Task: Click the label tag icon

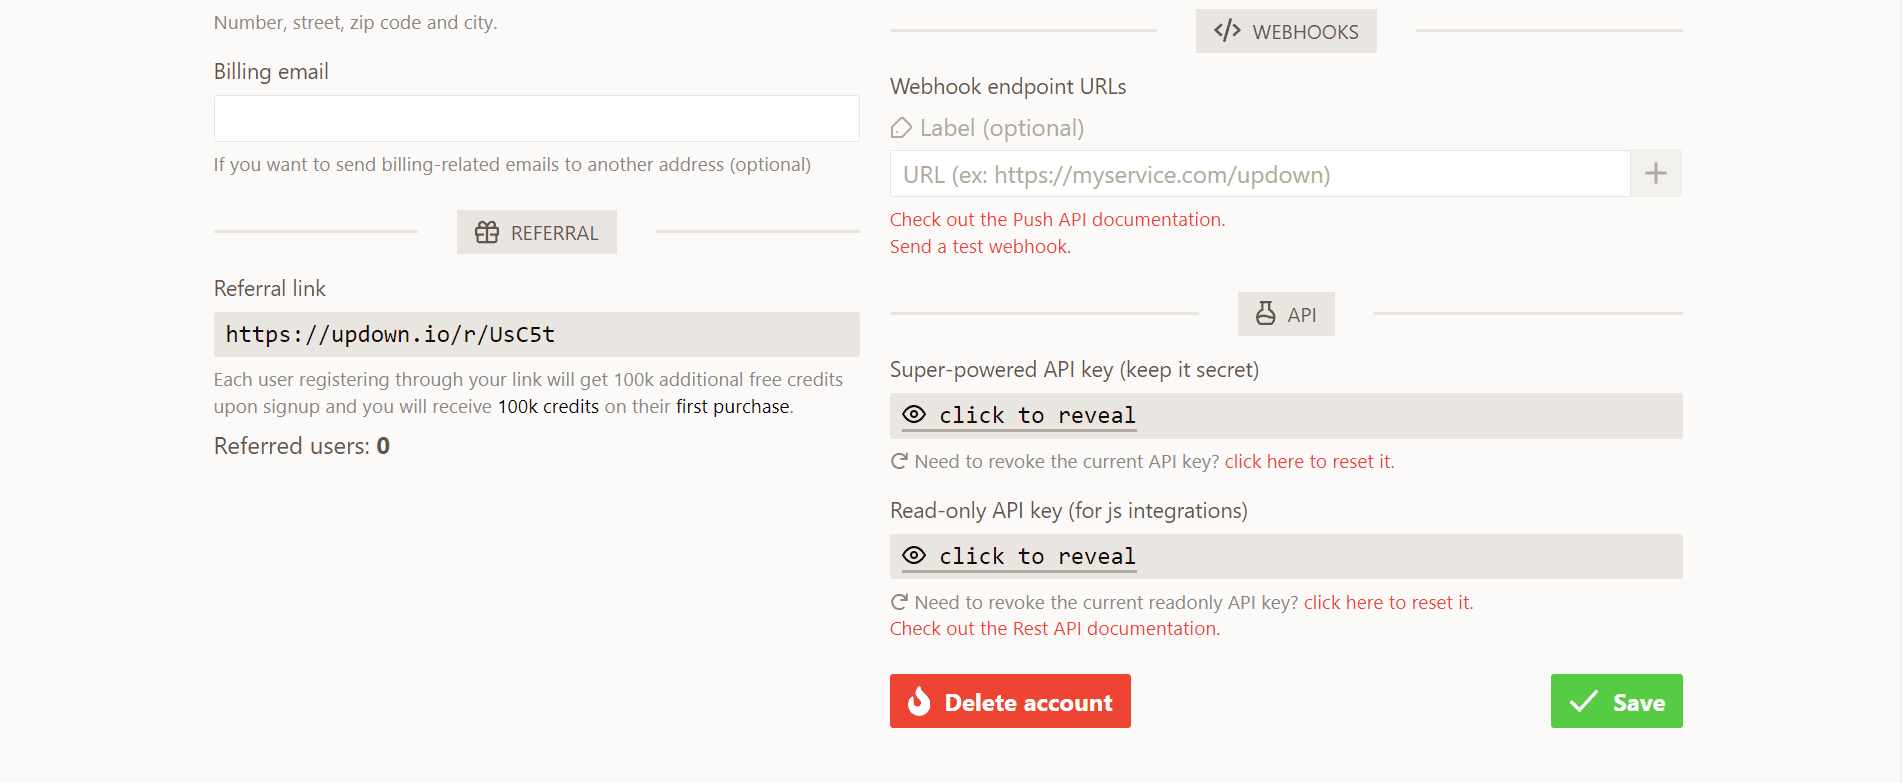Action: tap(901, 128)
